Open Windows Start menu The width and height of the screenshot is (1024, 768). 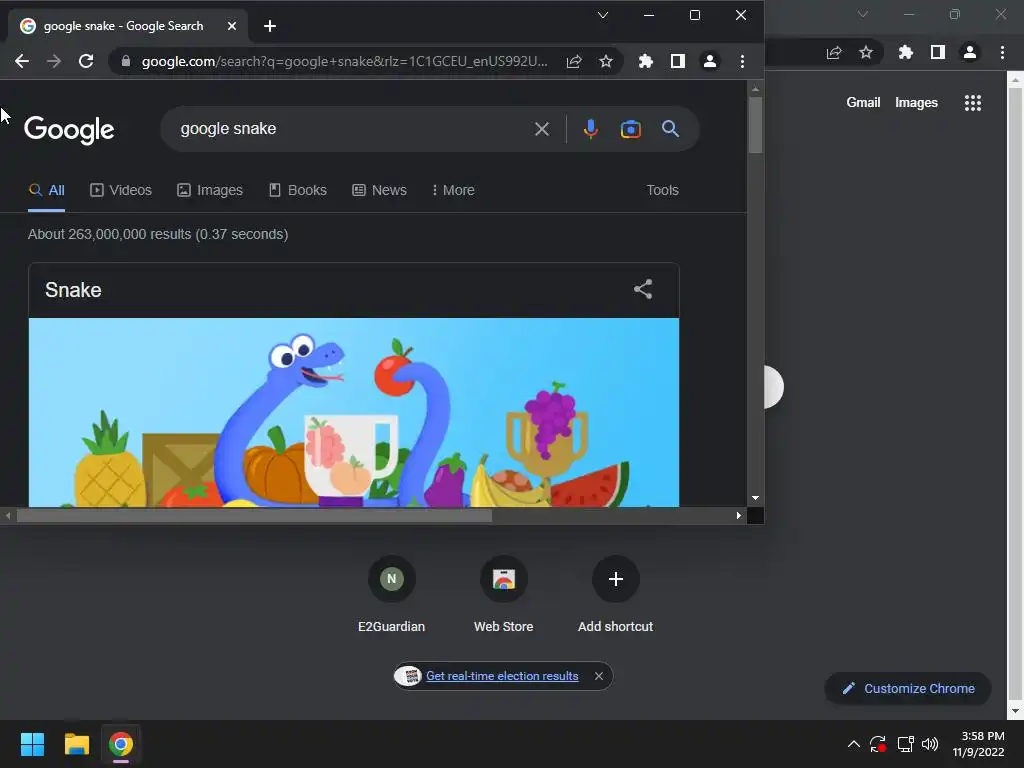point(32,744)
